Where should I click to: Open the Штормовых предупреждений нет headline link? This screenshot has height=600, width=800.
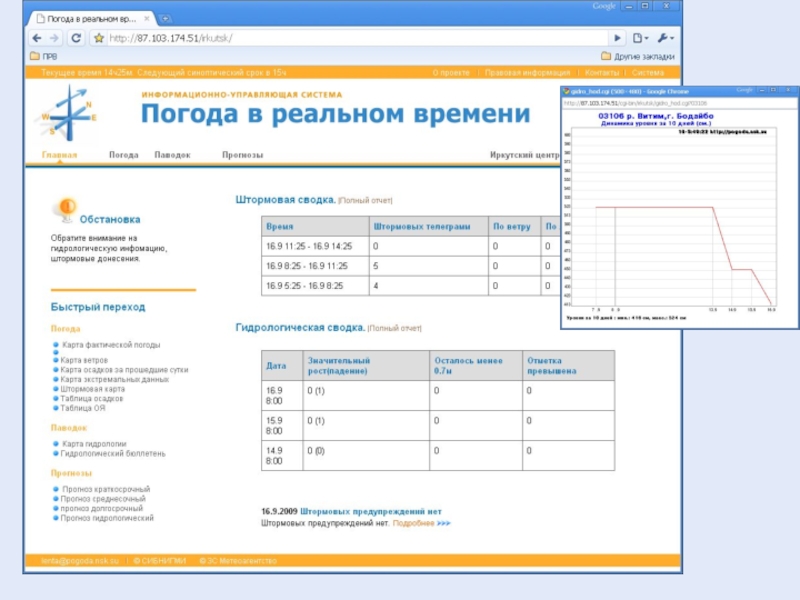point(371,511)
